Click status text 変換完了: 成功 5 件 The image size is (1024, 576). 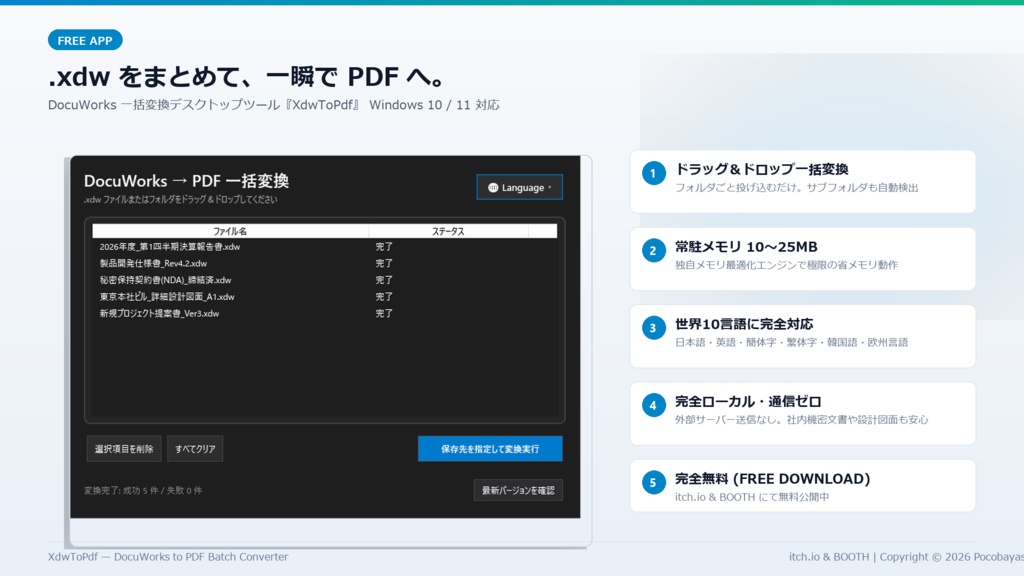point(121,490)
